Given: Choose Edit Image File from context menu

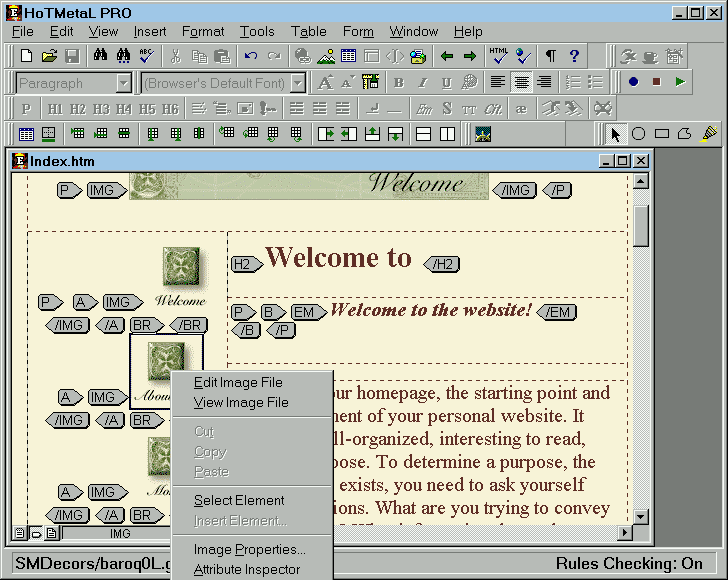Looking at the screenshot, I should [238, 382].
